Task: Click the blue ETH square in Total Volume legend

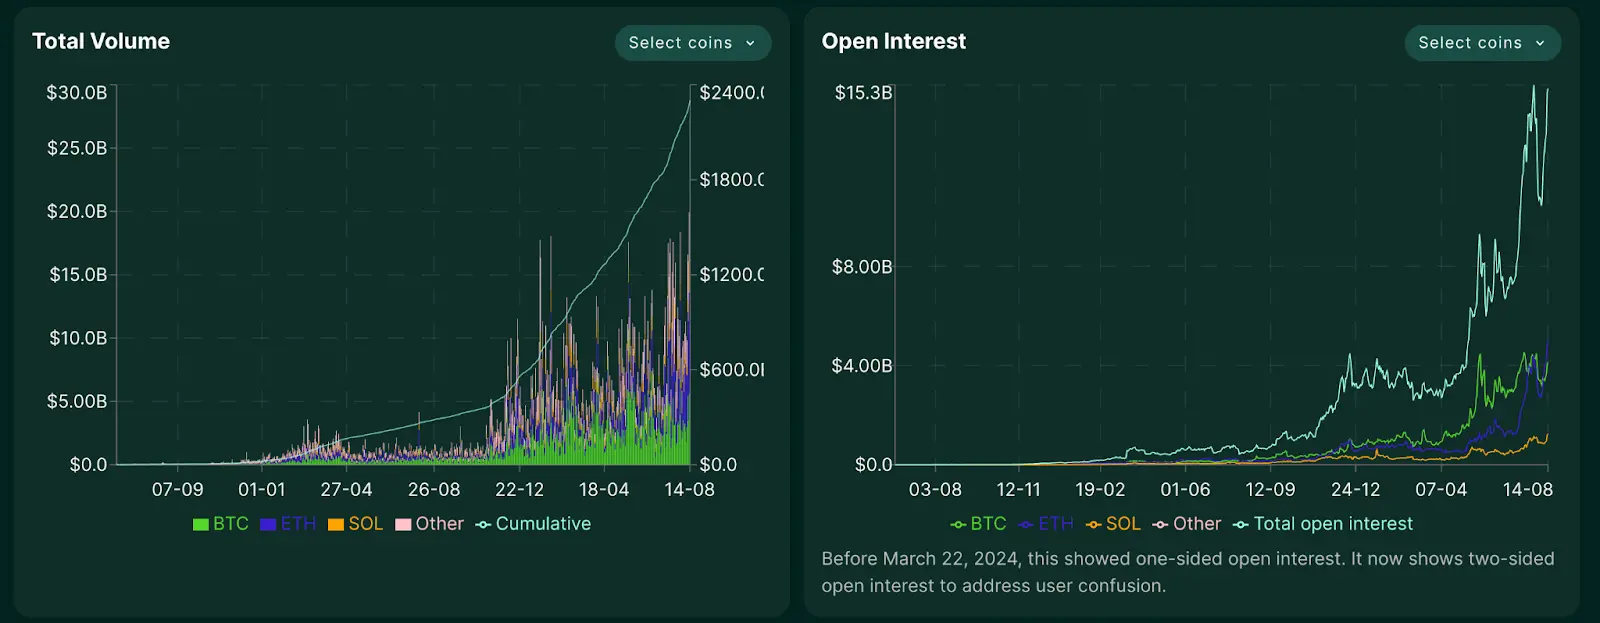Action: [268, 525]
